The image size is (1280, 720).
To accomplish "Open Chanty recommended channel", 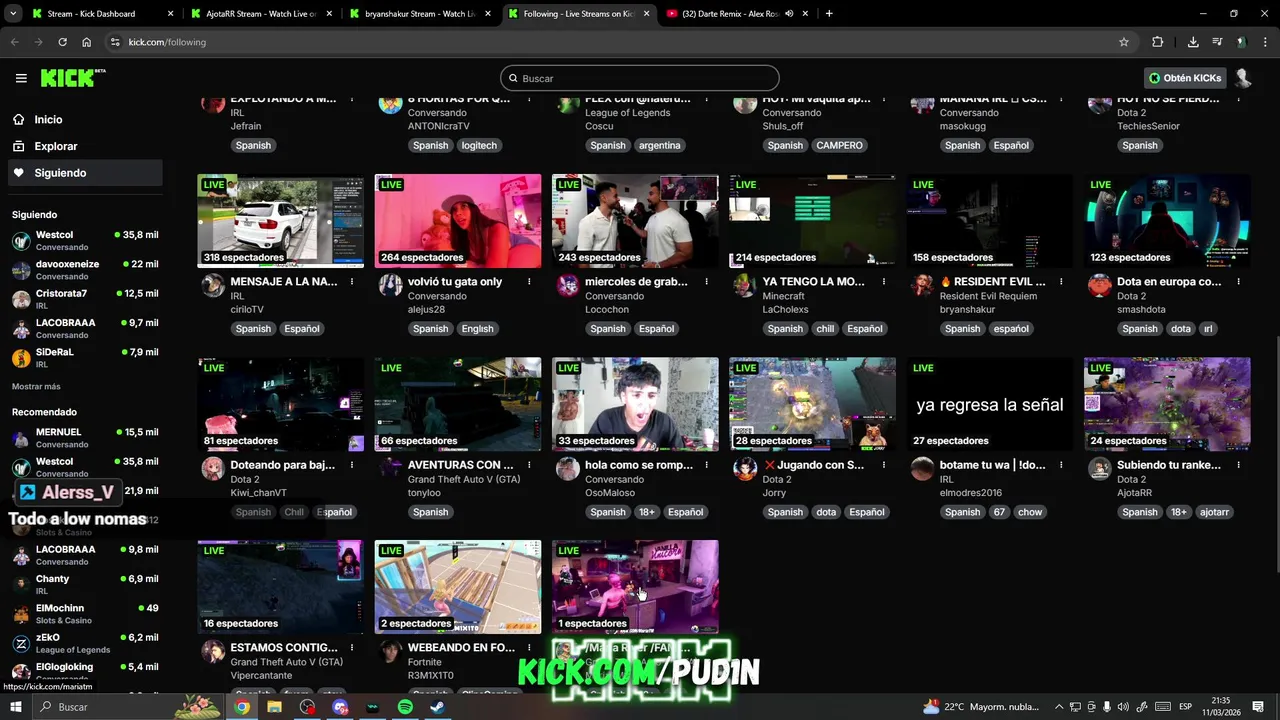I will (84, 585).
